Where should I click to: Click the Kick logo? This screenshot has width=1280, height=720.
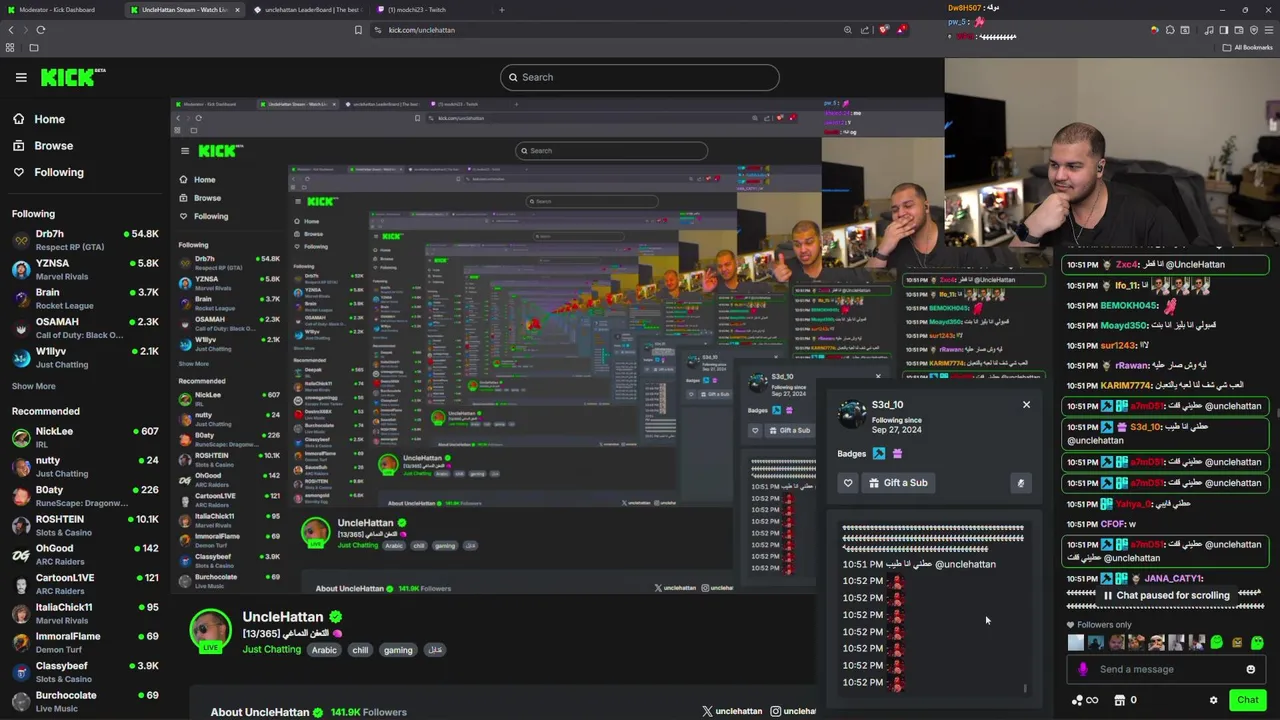(72, 77)
